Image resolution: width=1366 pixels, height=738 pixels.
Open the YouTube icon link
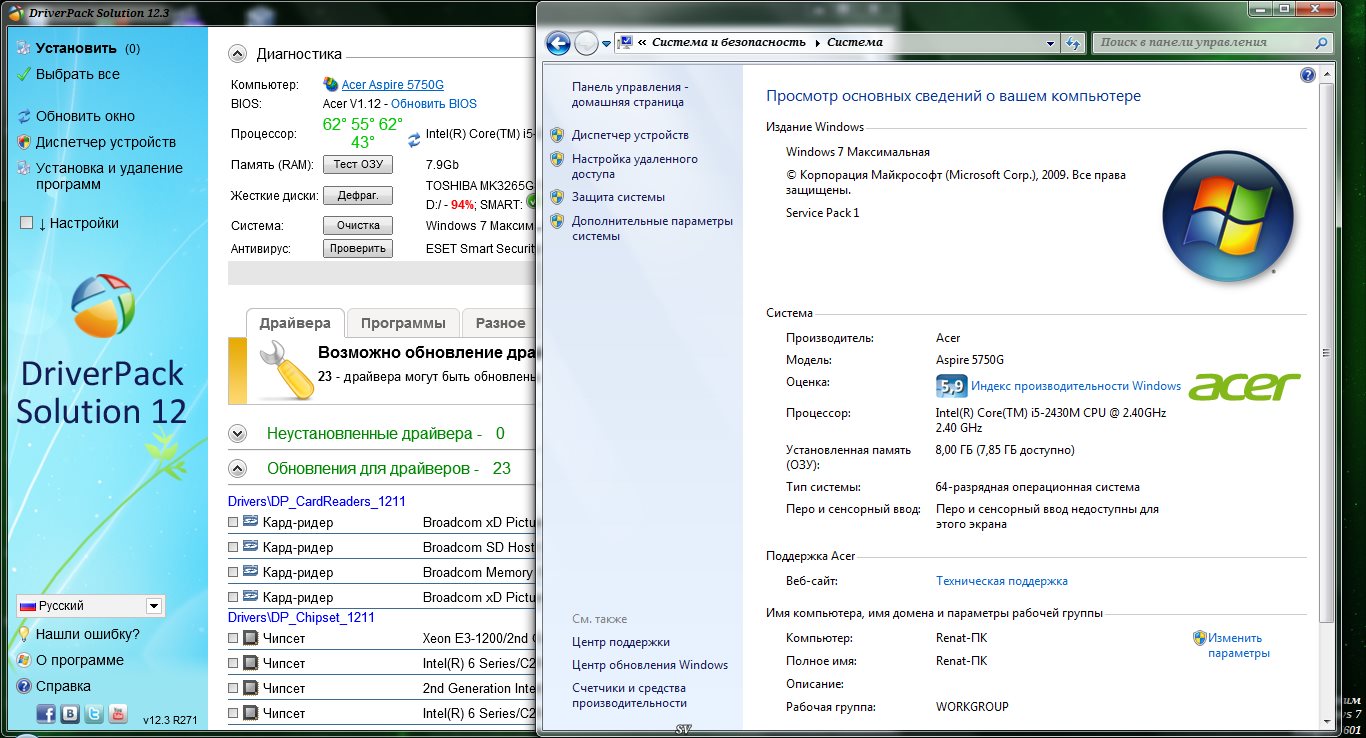(118, 713)
